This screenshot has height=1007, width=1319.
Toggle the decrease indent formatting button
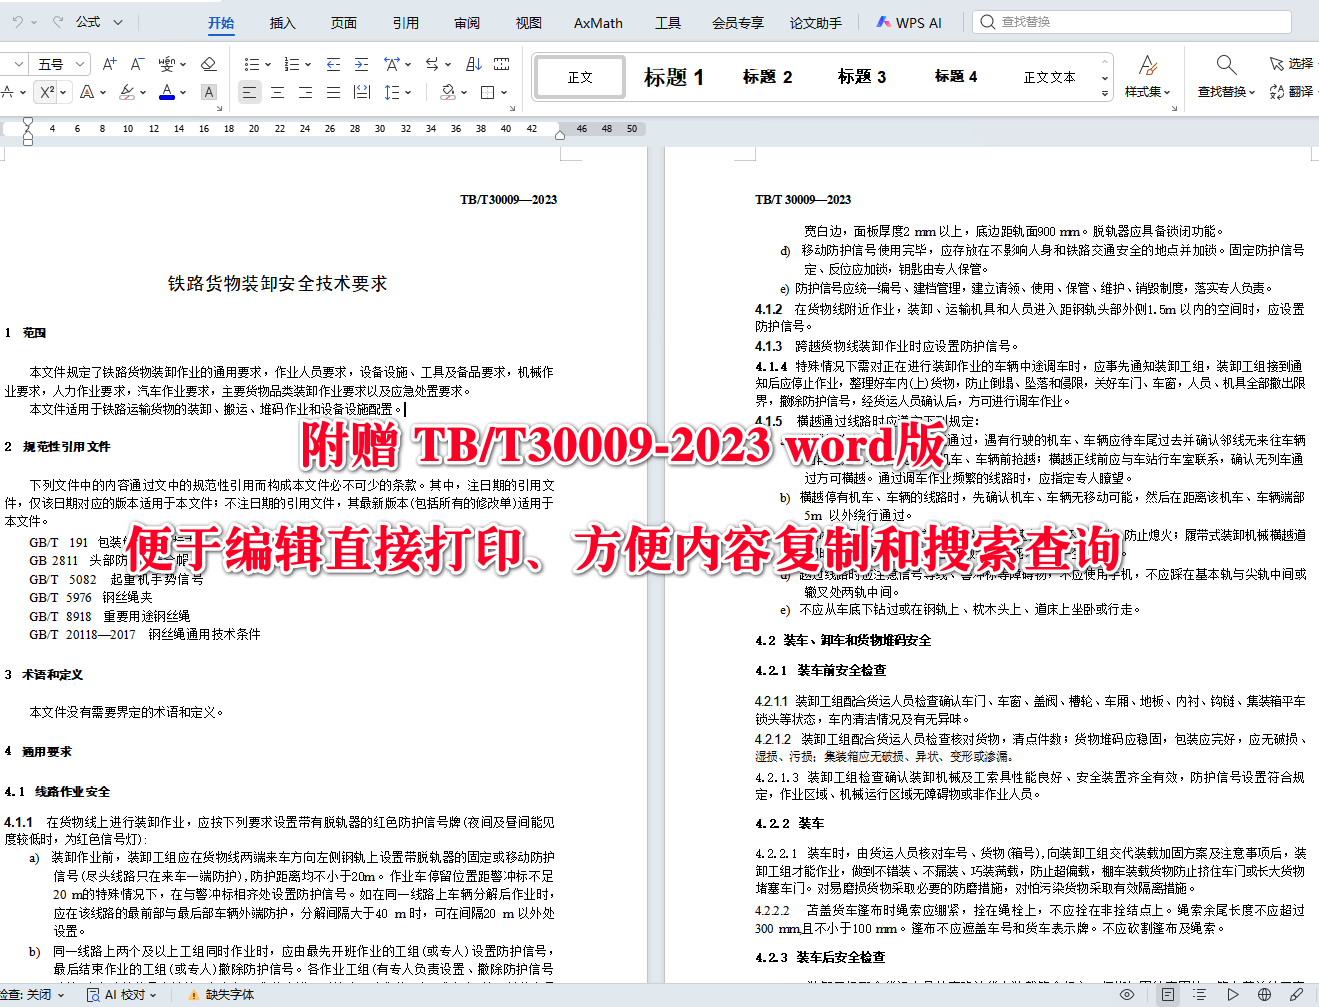(333, 63)
